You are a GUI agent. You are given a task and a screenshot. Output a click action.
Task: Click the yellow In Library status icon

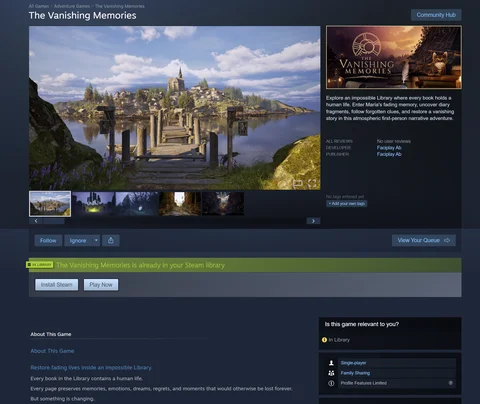[x=324, y=340]
